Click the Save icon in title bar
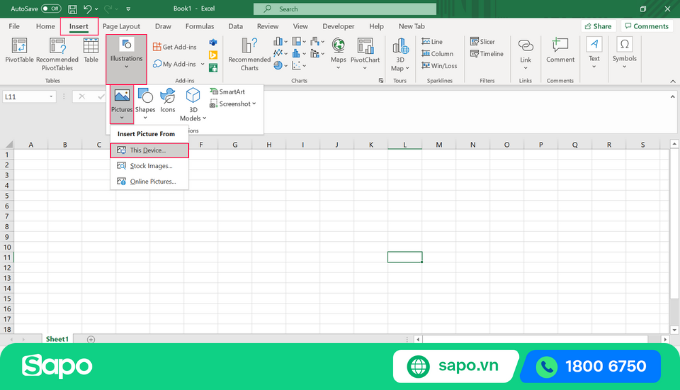 pyautogui.click(x=72, y=9)
